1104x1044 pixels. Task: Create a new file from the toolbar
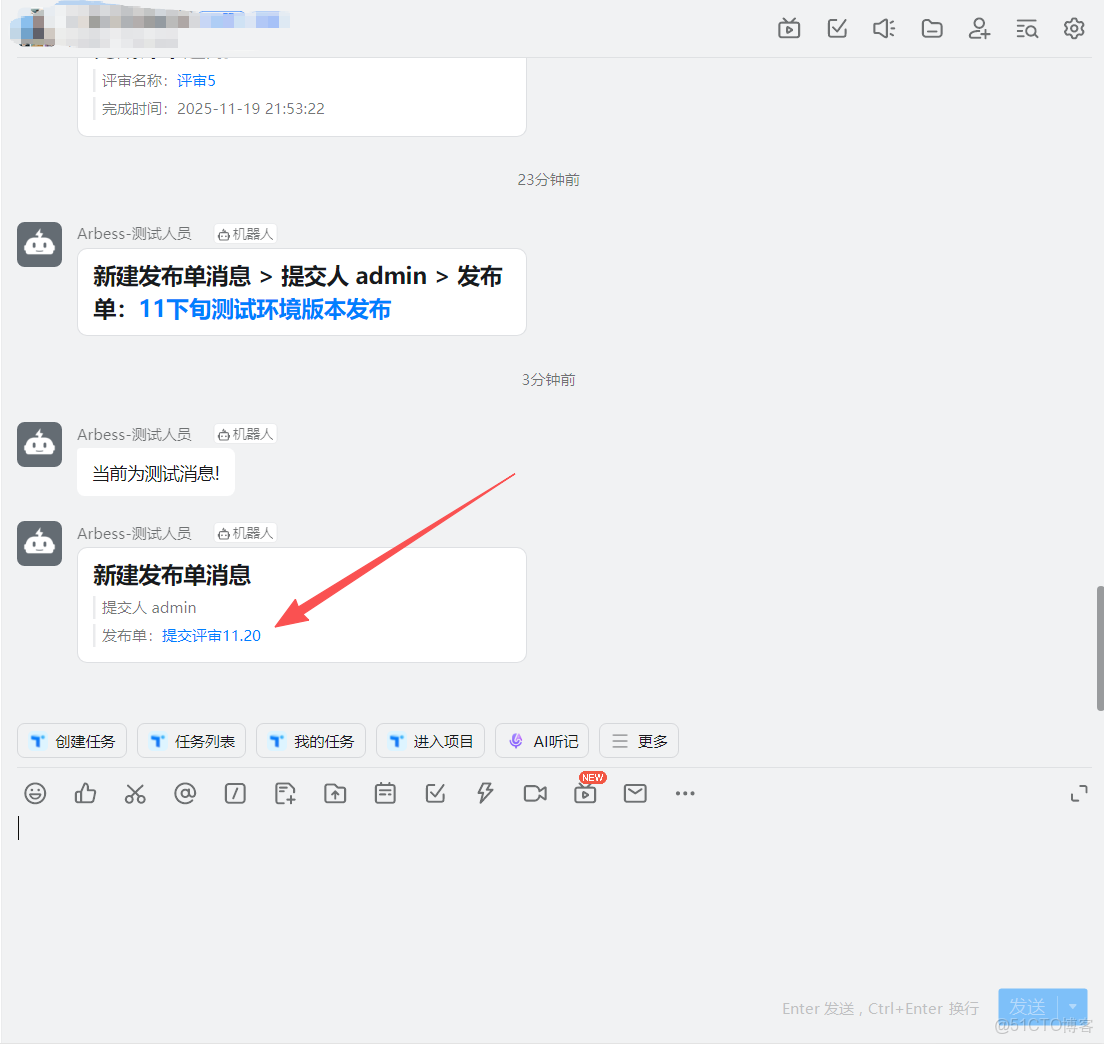point(285,793)
